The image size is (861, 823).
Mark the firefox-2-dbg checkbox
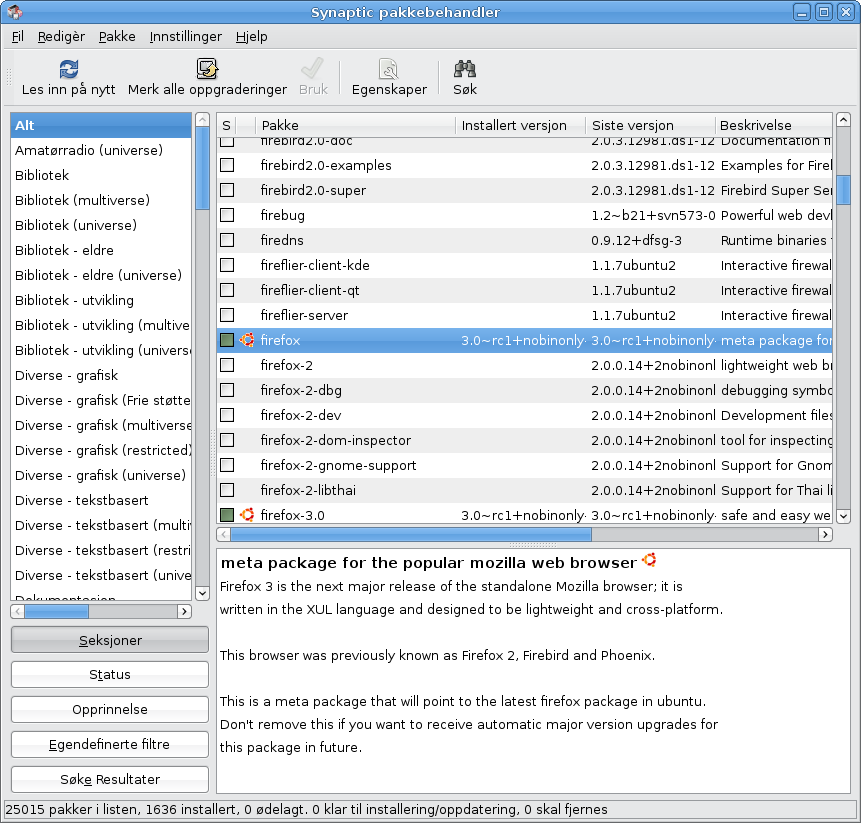[x=227, y=390]
